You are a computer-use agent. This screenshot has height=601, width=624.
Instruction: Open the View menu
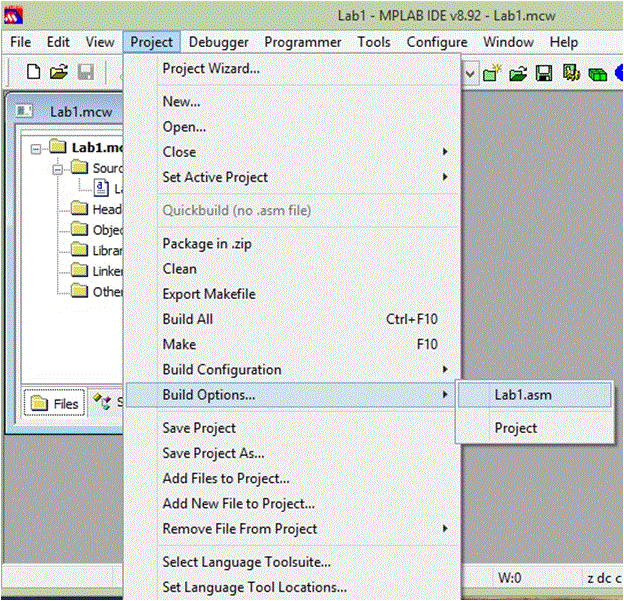100,42
